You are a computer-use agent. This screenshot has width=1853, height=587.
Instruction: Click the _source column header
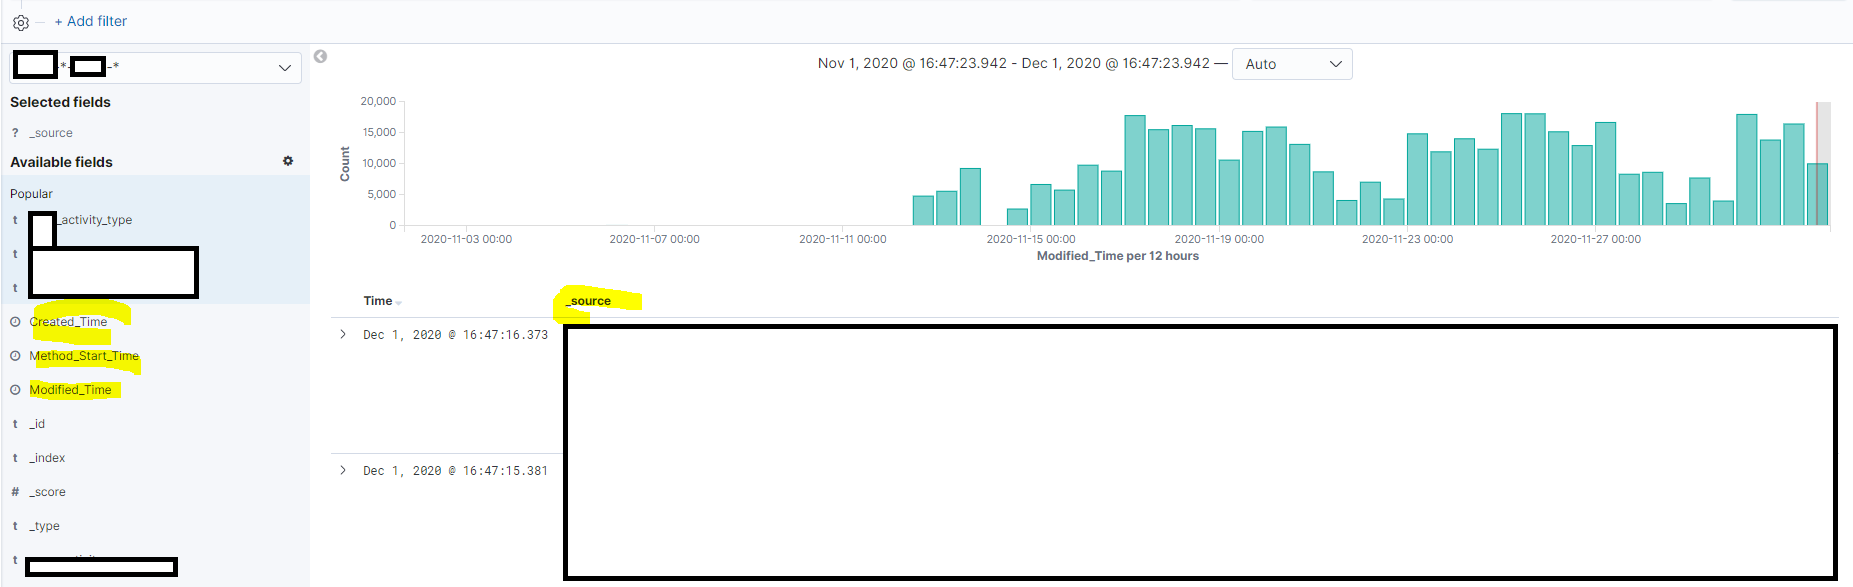(x=588, y=301)
